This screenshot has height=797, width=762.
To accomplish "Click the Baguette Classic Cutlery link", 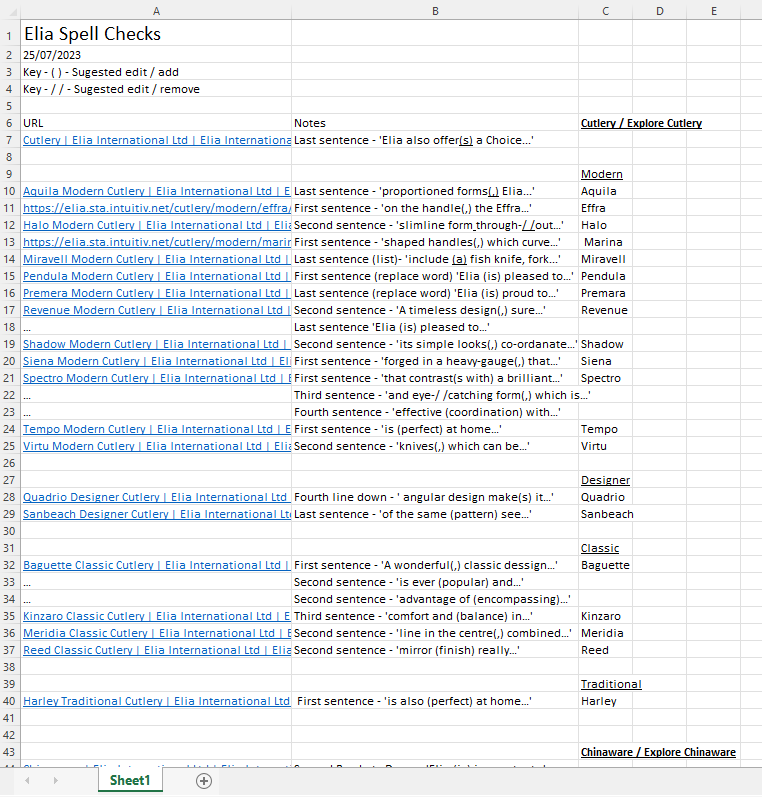I will click(156, 565).
